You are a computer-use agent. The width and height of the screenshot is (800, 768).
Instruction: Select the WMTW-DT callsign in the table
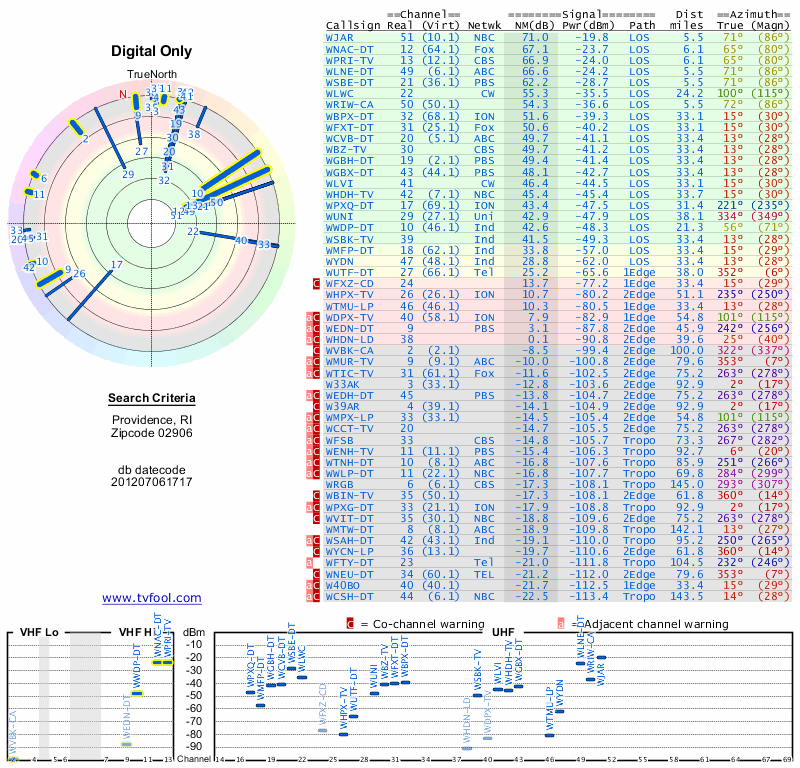point(349,530)
